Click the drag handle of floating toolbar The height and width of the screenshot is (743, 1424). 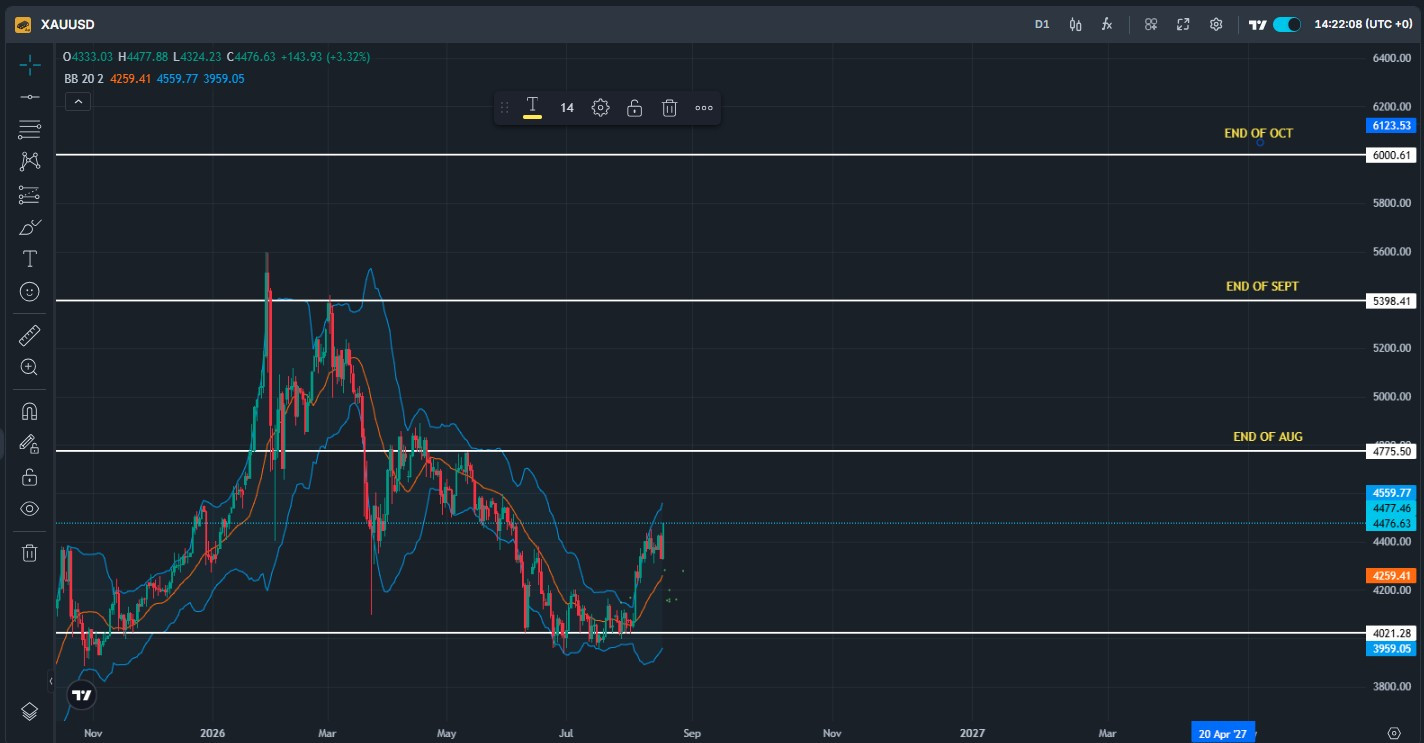point(505,108)
